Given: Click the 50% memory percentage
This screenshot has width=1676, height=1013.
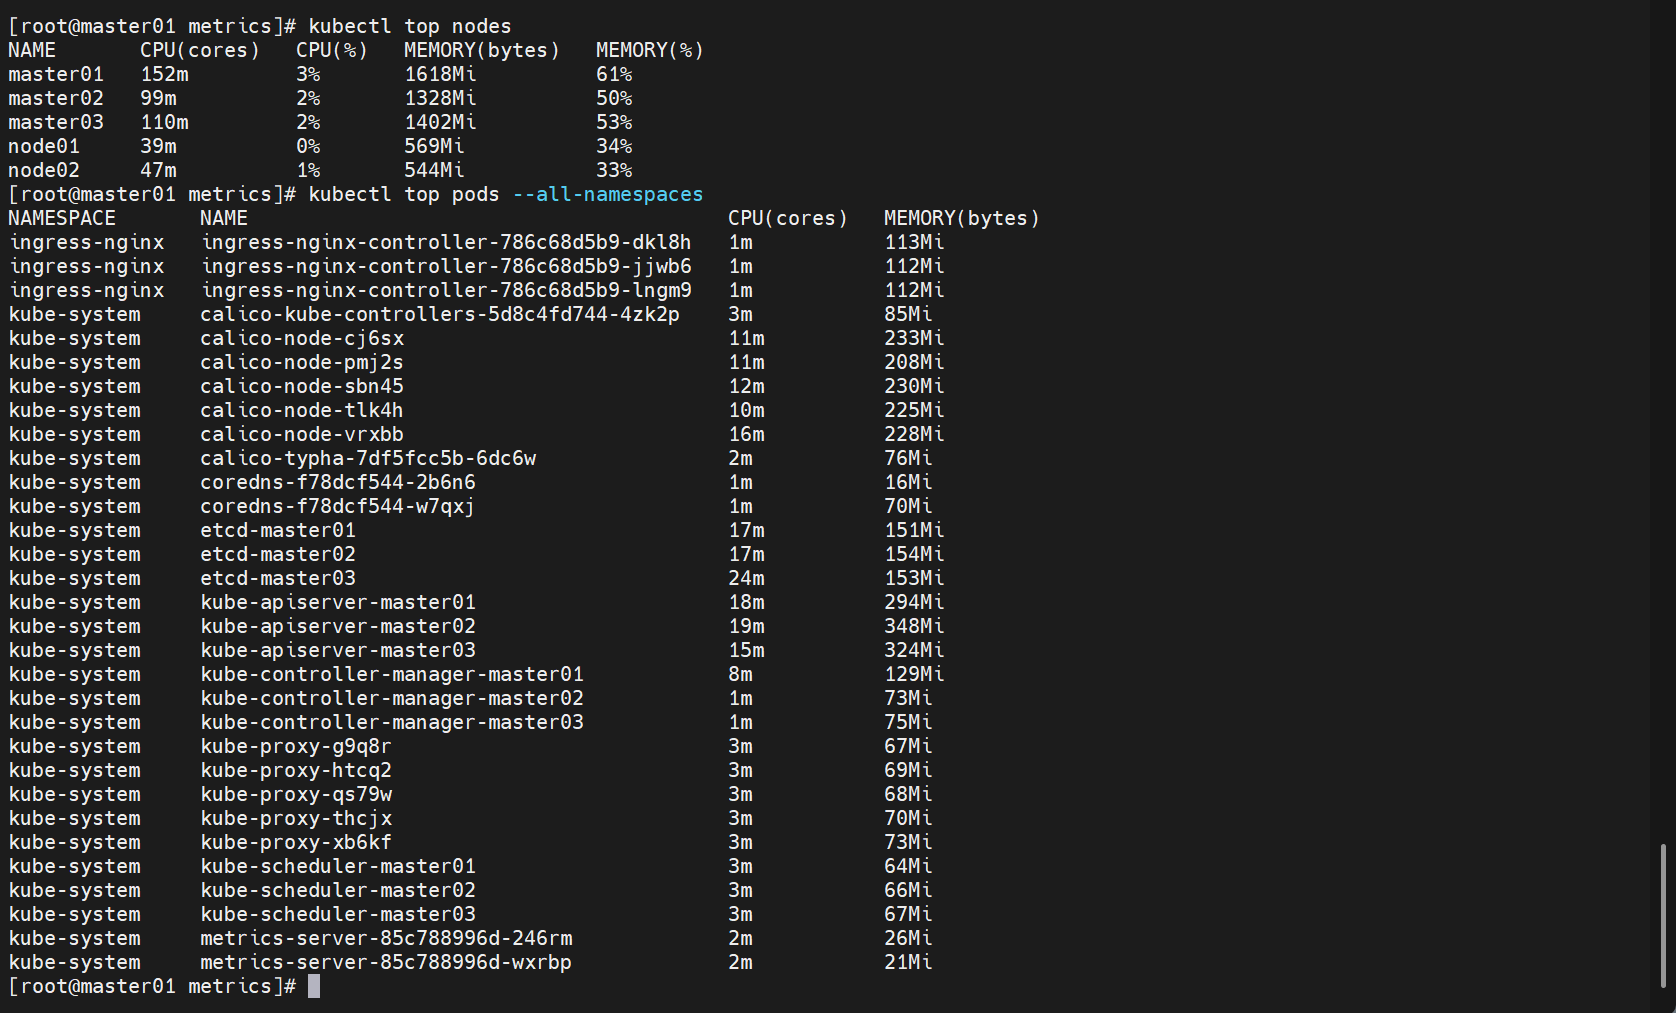Looking at the screenshot, I should click(614, 98).
